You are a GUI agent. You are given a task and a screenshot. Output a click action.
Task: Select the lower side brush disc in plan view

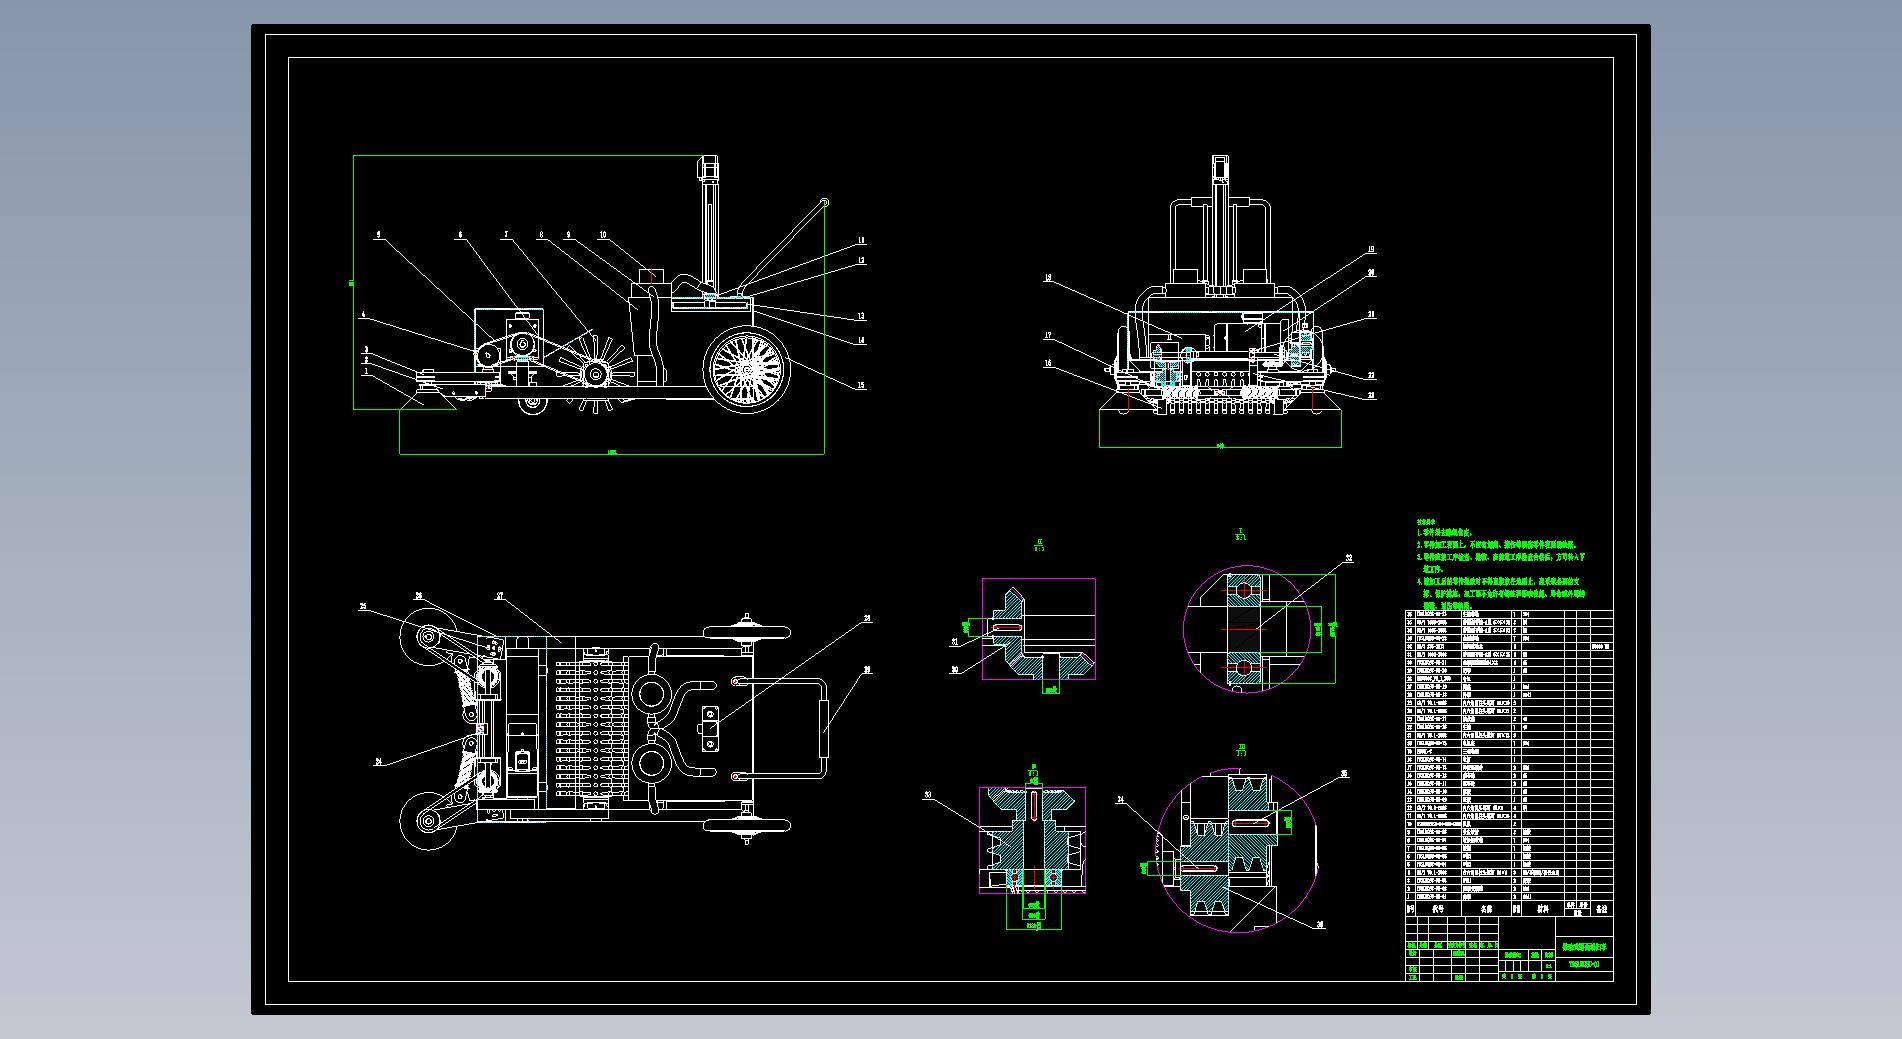pos(427,819)
